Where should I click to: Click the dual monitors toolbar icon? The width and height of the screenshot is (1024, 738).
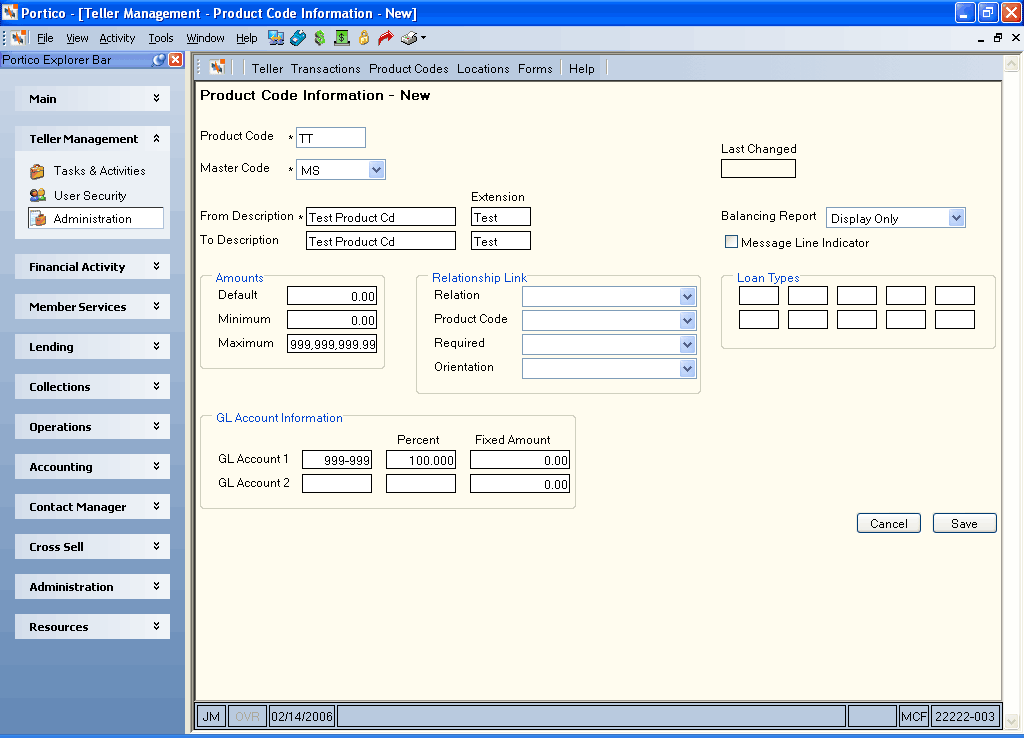click(276, 38)
